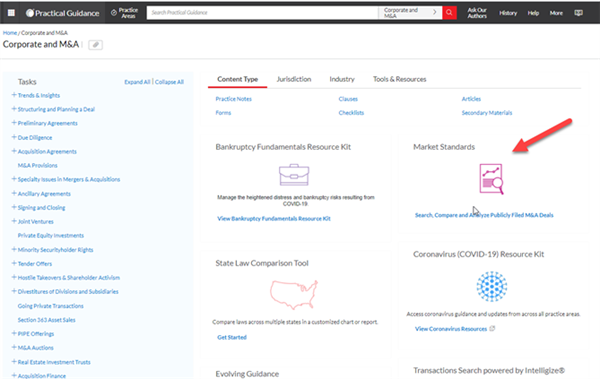Open the Market Standards chart icon
Viewport: 600px width, 379px height.
491,179
